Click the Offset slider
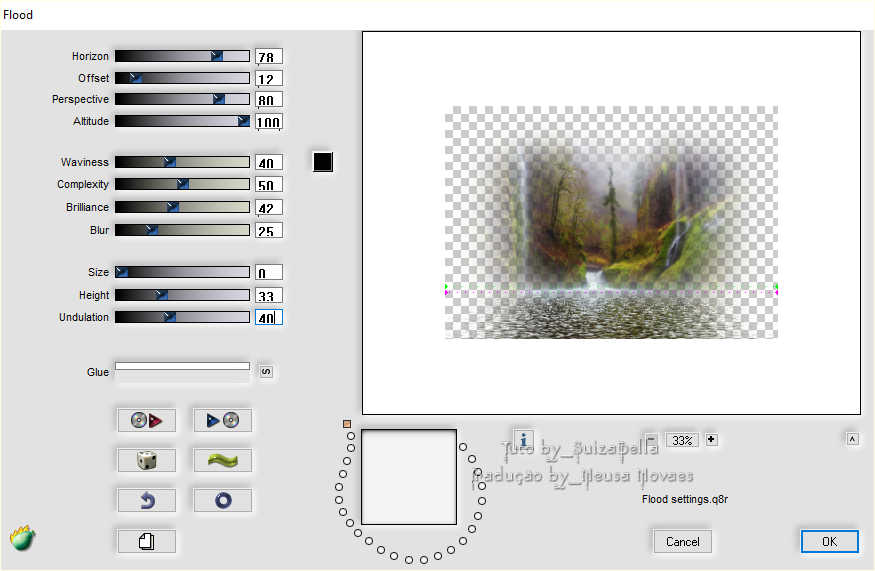The image size is (875, 571). tap(182, 78)
